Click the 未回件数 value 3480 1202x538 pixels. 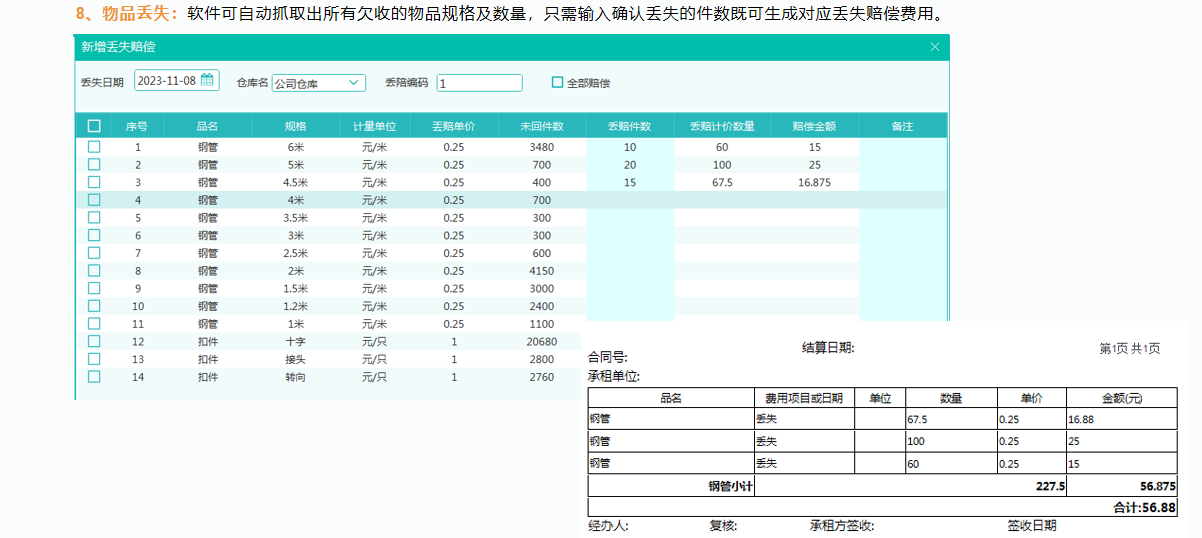click(x=541, y=147)
